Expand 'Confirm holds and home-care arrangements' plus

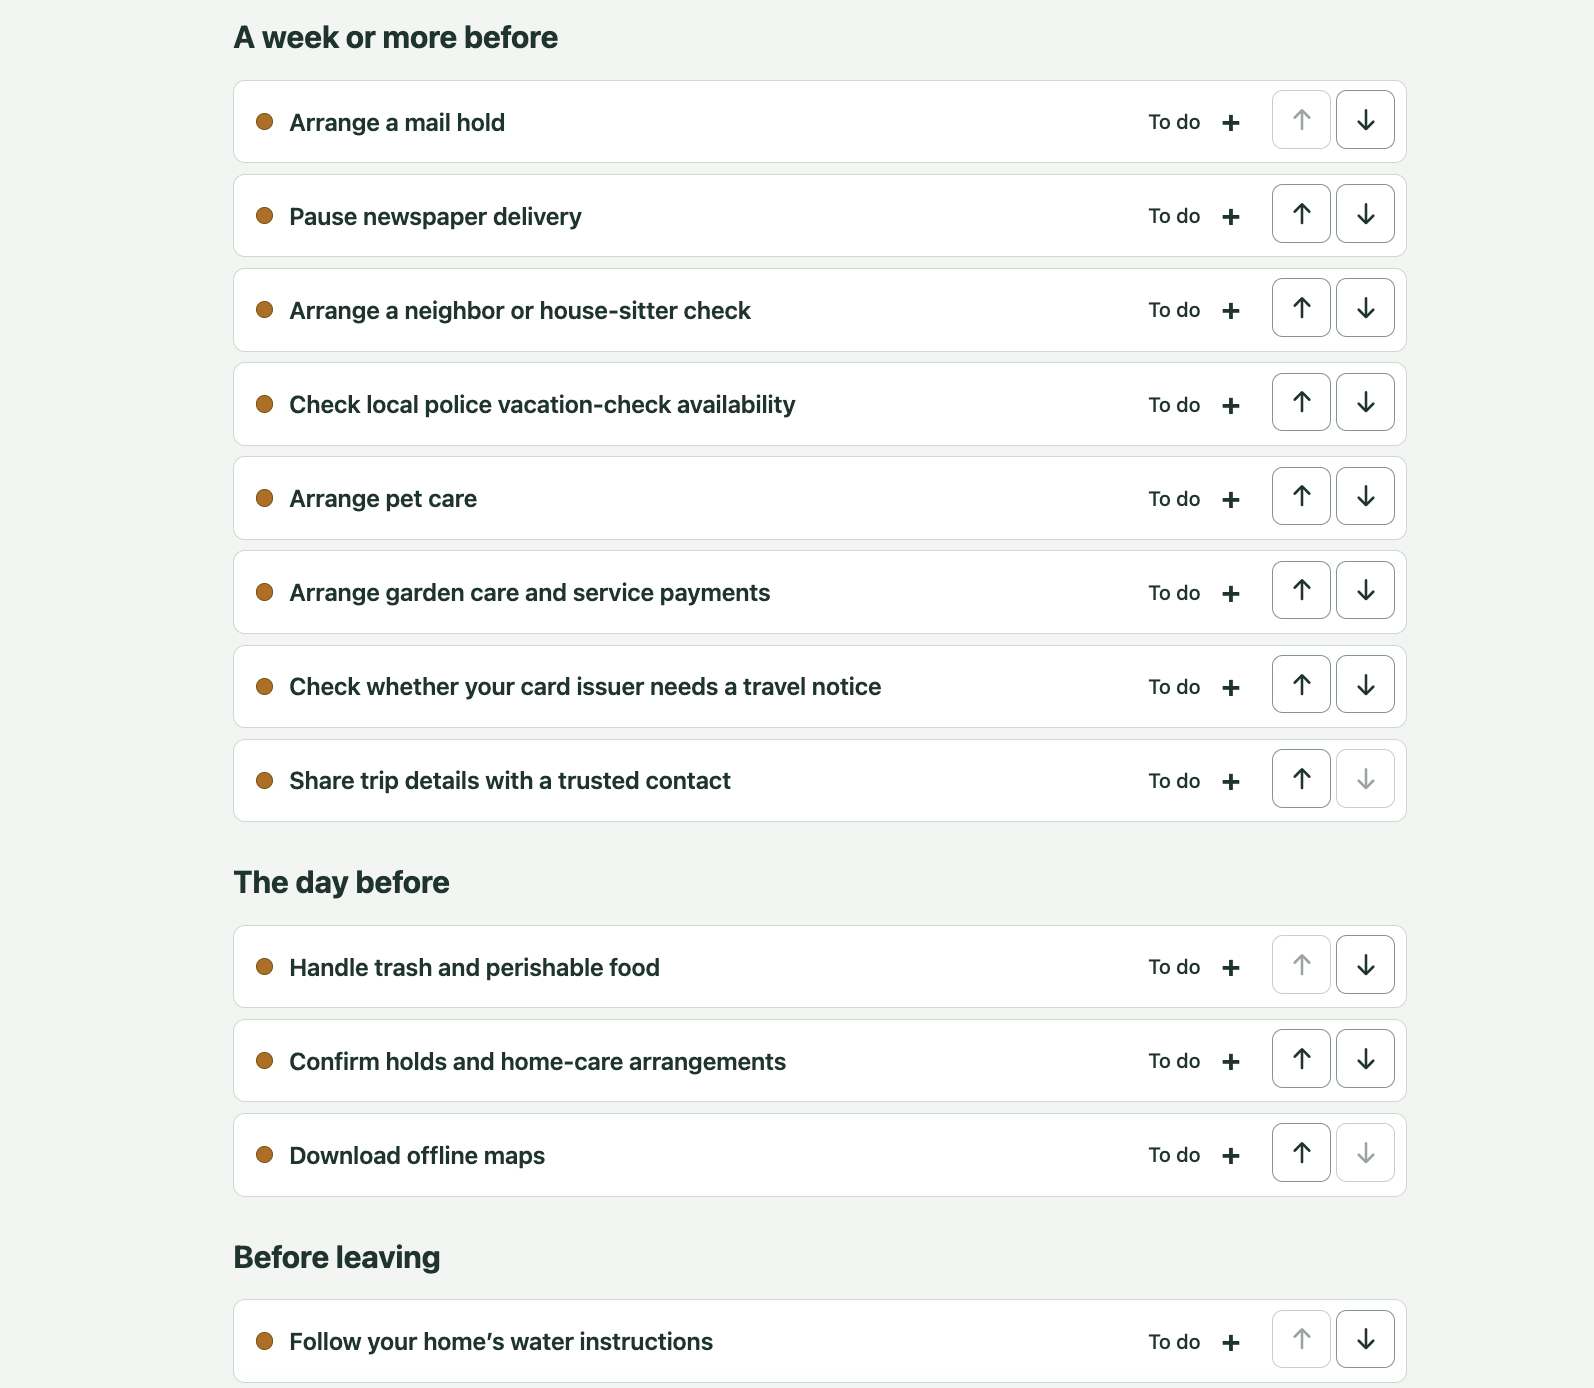pyautogui.click(x=1231, y=1061)
